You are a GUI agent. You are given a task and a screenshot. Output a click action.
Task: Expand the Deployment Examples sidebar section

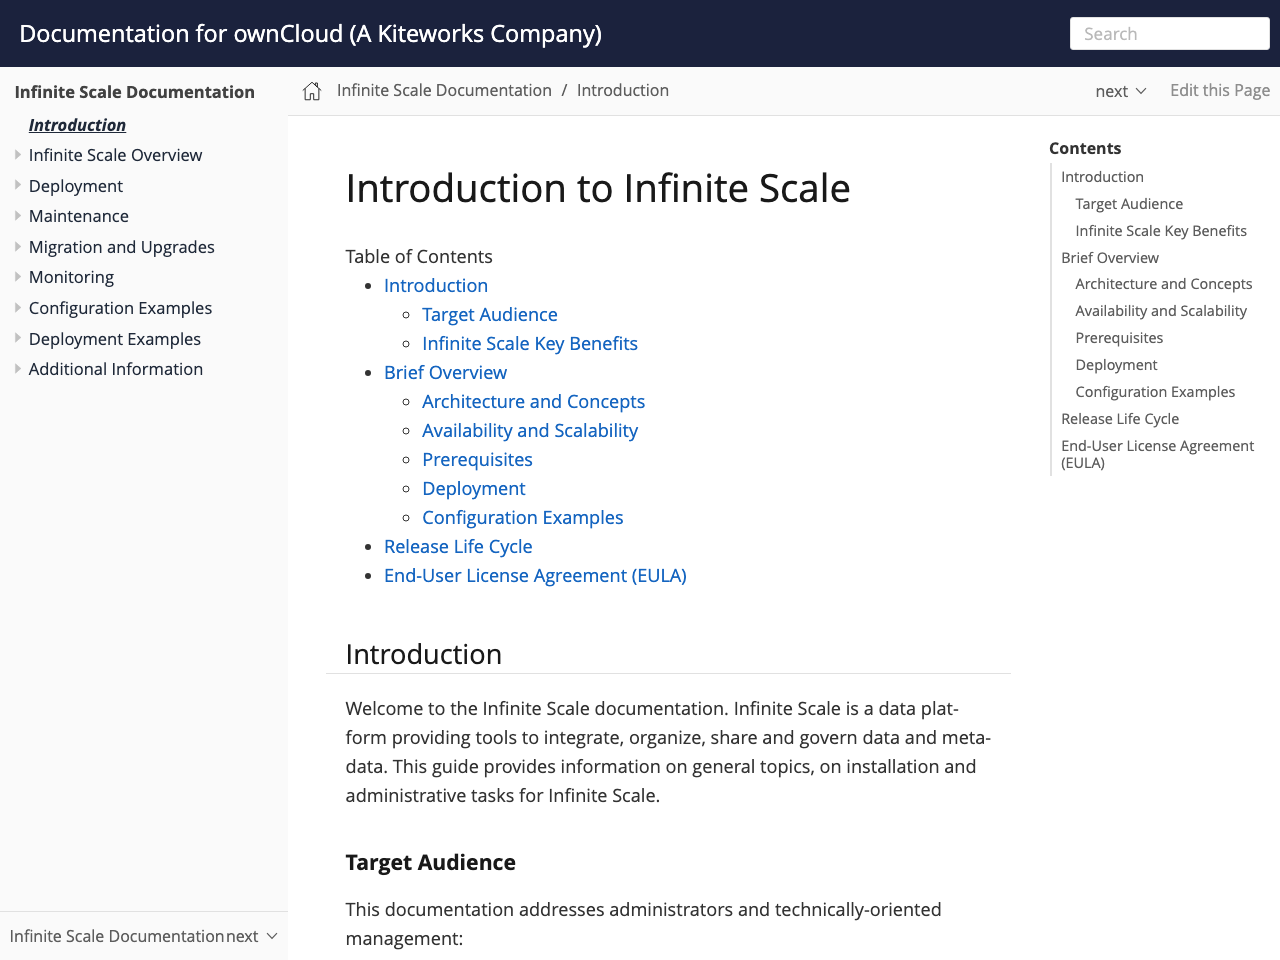(17, 338)
